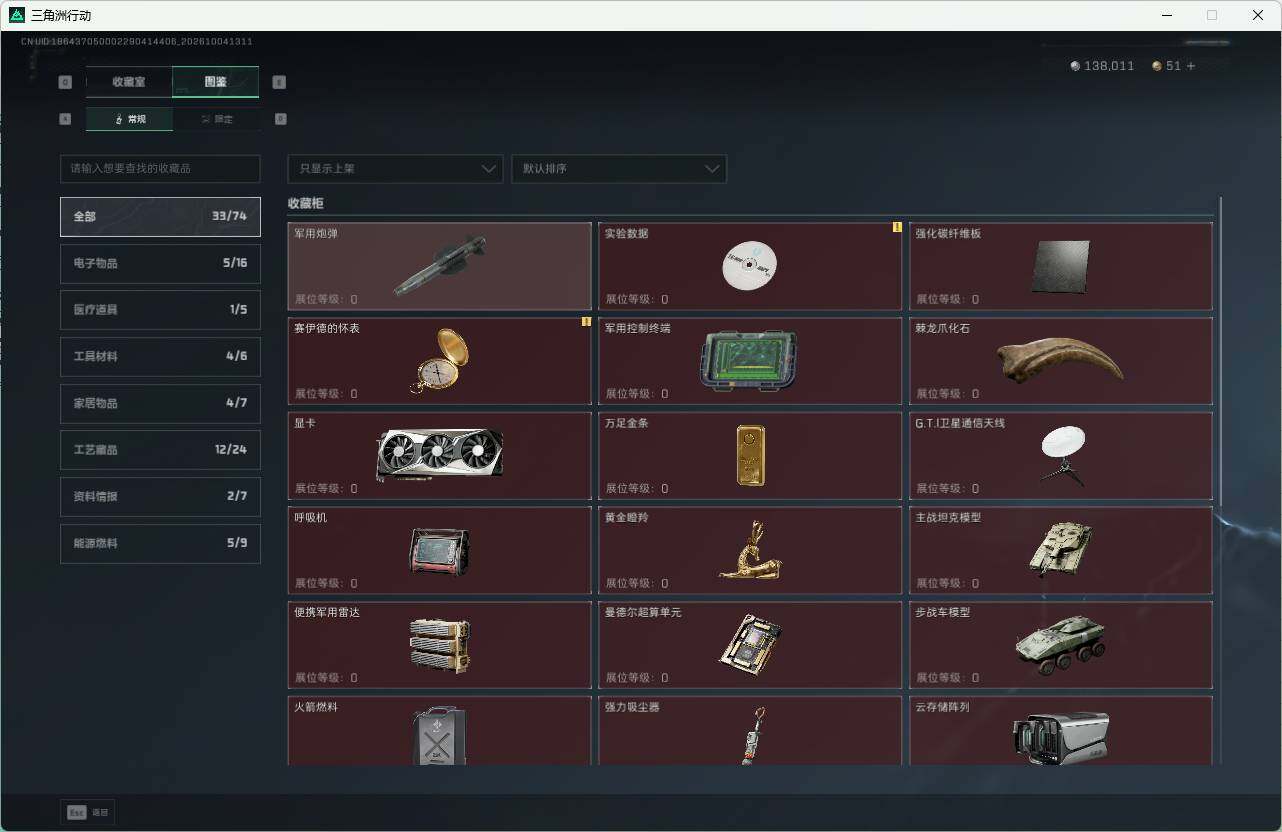Open the 只显示上架 filter dropdown
This screenshot has width=1282, height=832.
click(x=395, y=169)
